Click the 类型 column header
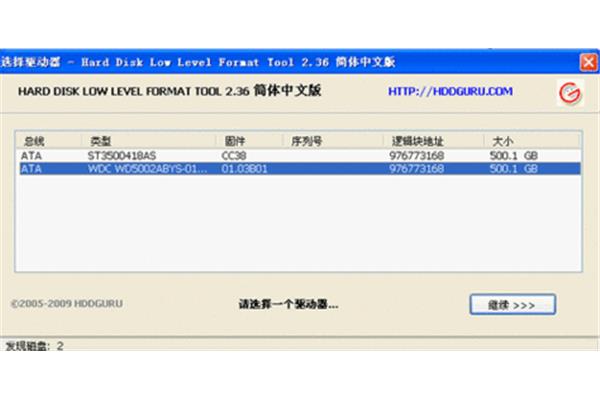The width and height of the screenshot is (600, 400). pos(148,141)
